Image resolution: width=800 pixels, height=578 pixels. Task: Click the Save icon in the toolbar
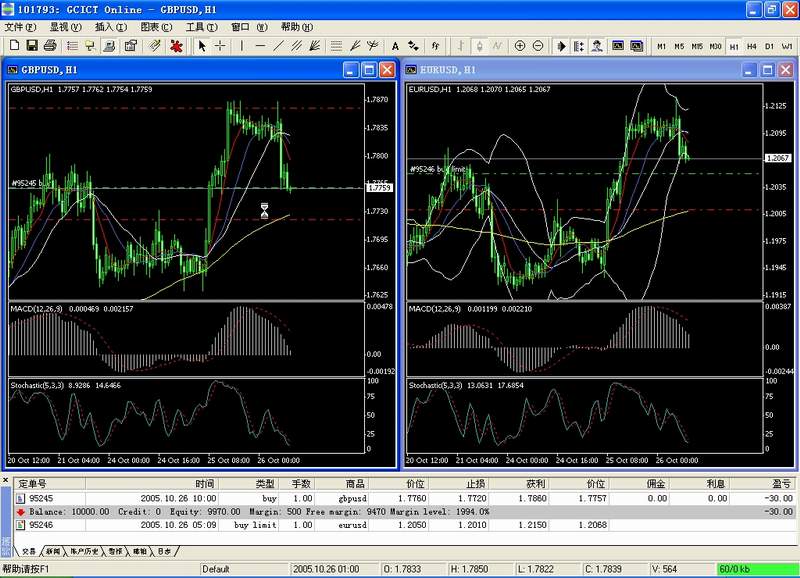coord(32,46)
